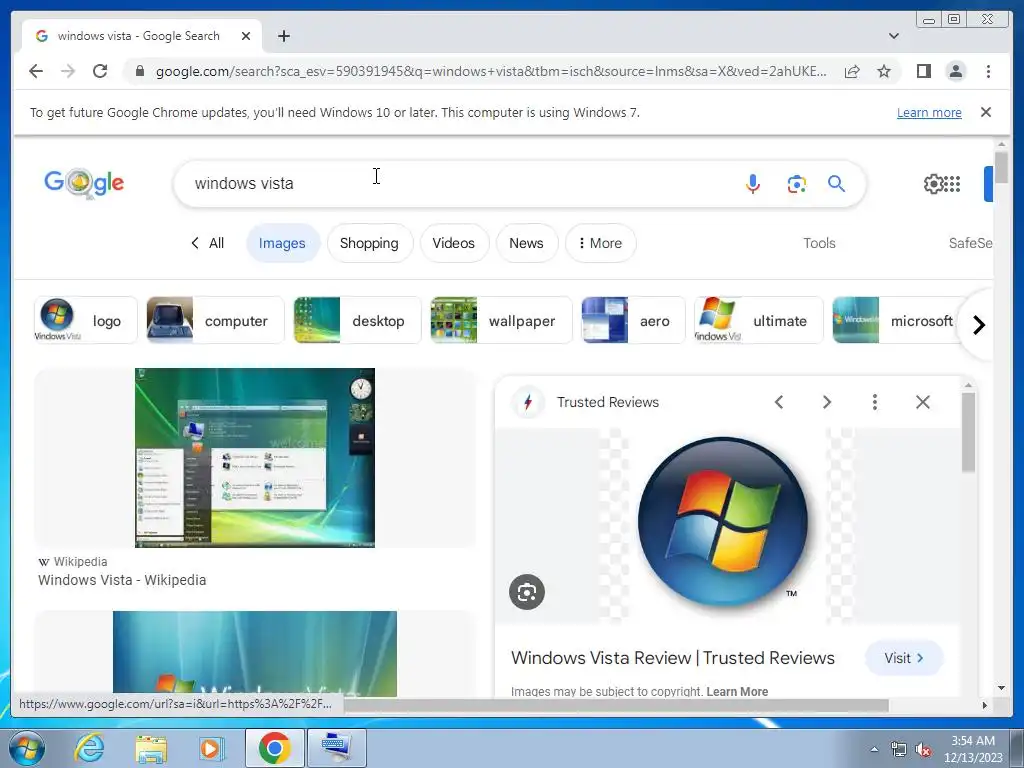
Task: Click the muted volume tray icon
Action: click(x=923, y=750)
